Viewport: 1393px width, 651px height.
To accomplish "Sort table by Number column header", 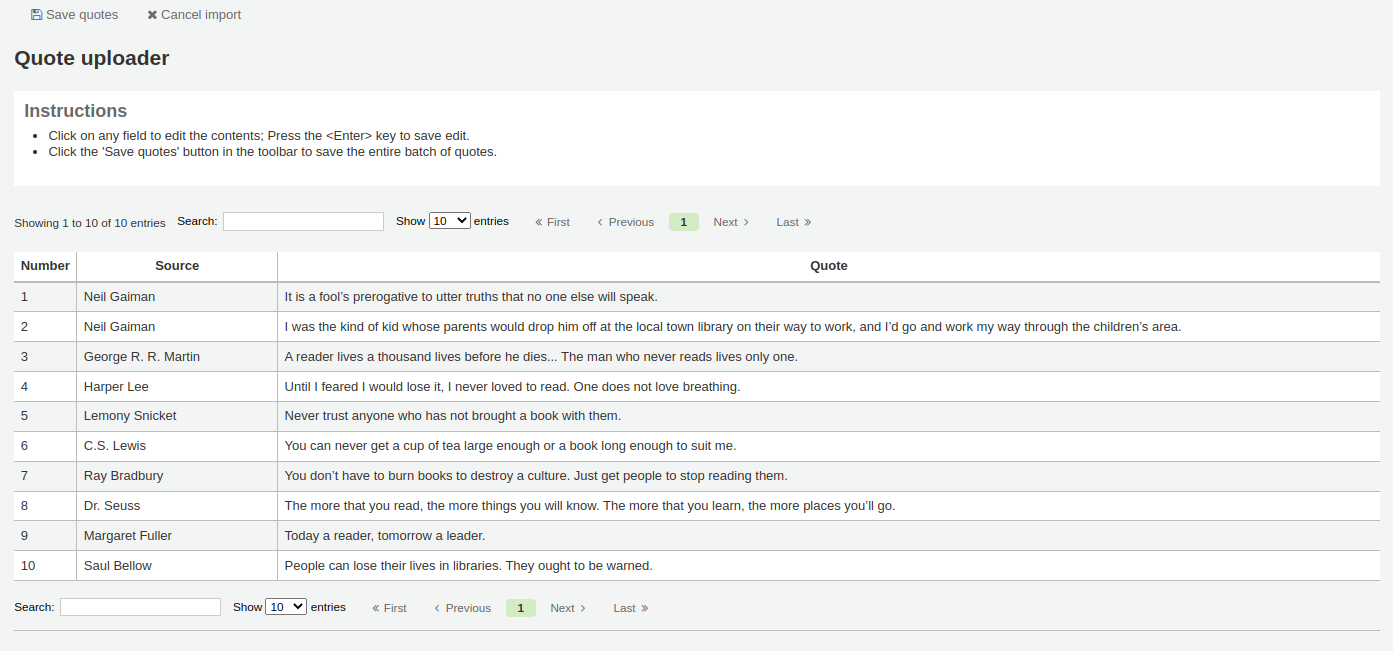I will pos(45,266).
